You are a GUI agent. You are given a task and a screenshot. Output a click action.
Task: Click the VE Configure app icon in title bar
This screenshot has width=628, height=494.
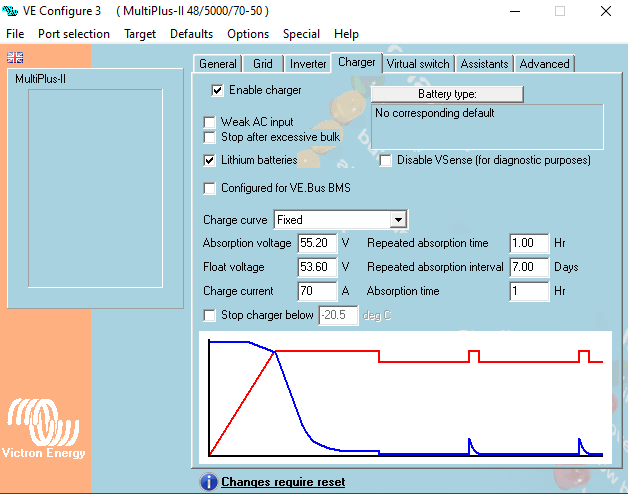click(10, 11)
